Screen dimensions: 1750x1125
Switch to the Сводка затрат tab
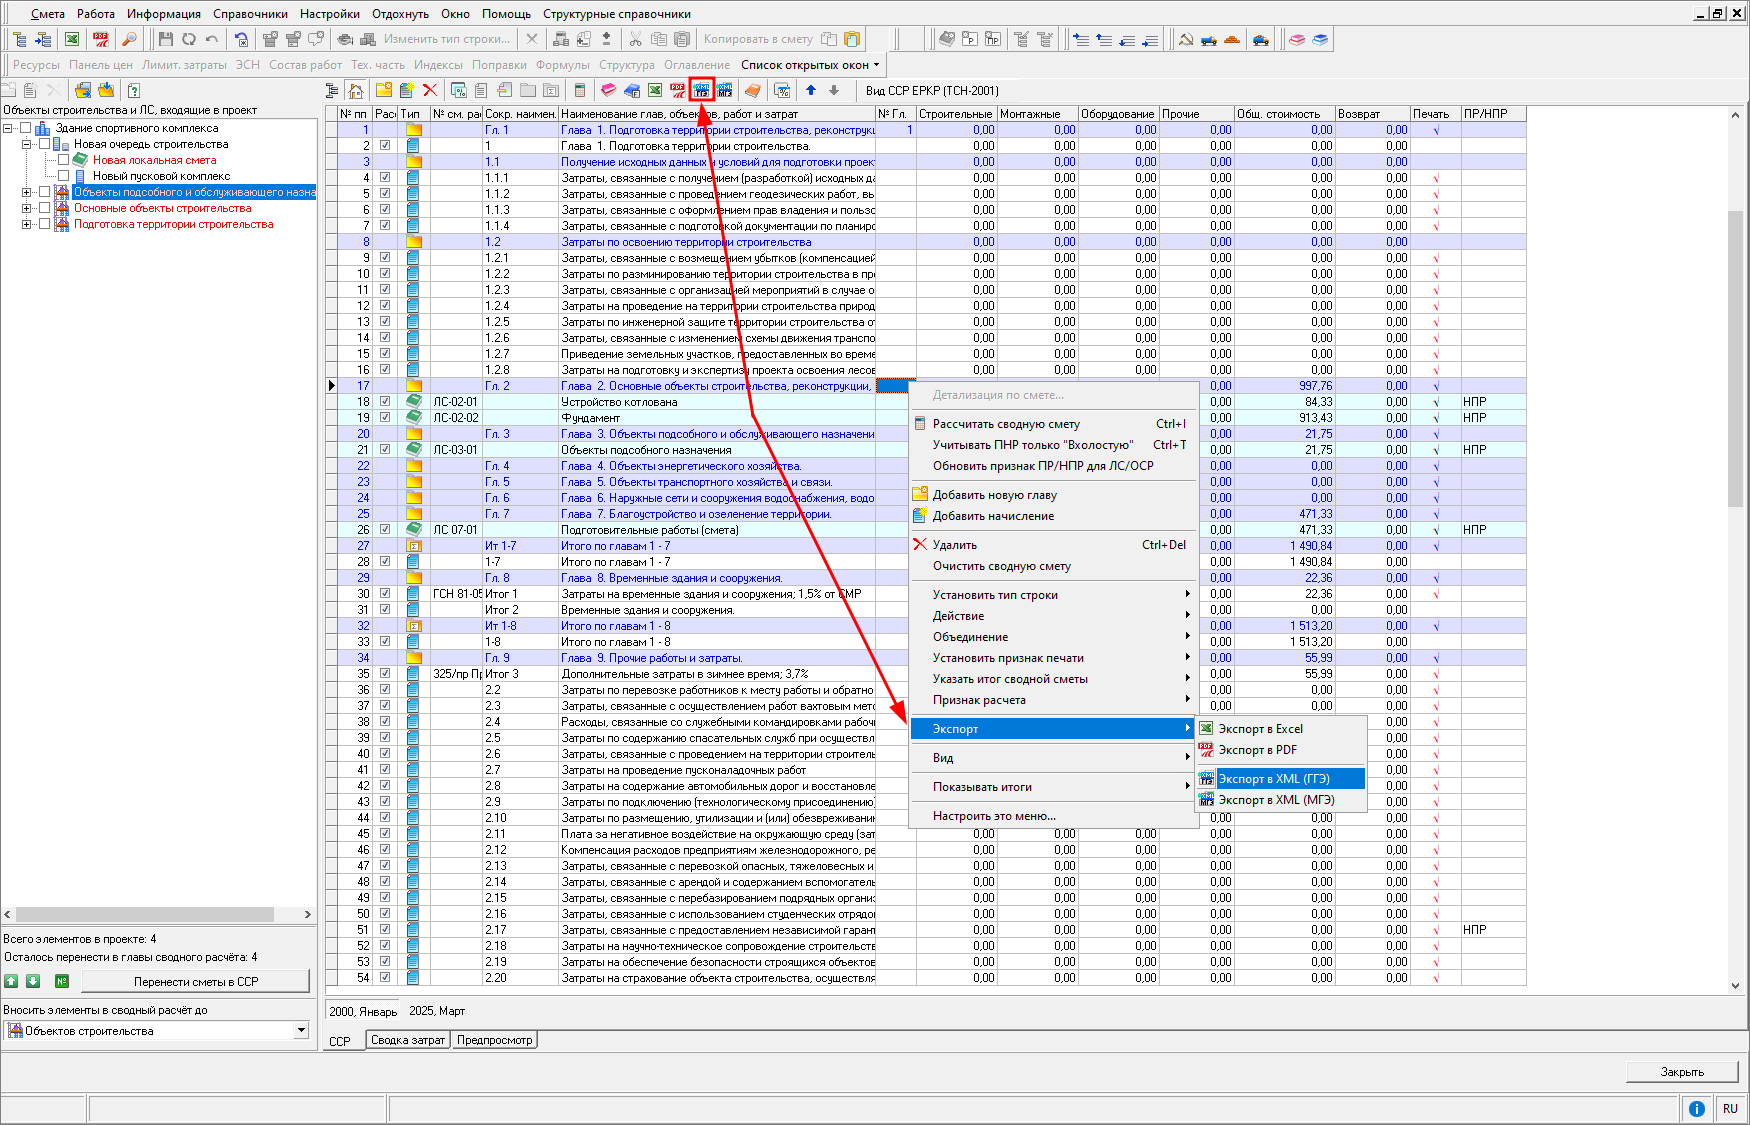[408, 1040]
